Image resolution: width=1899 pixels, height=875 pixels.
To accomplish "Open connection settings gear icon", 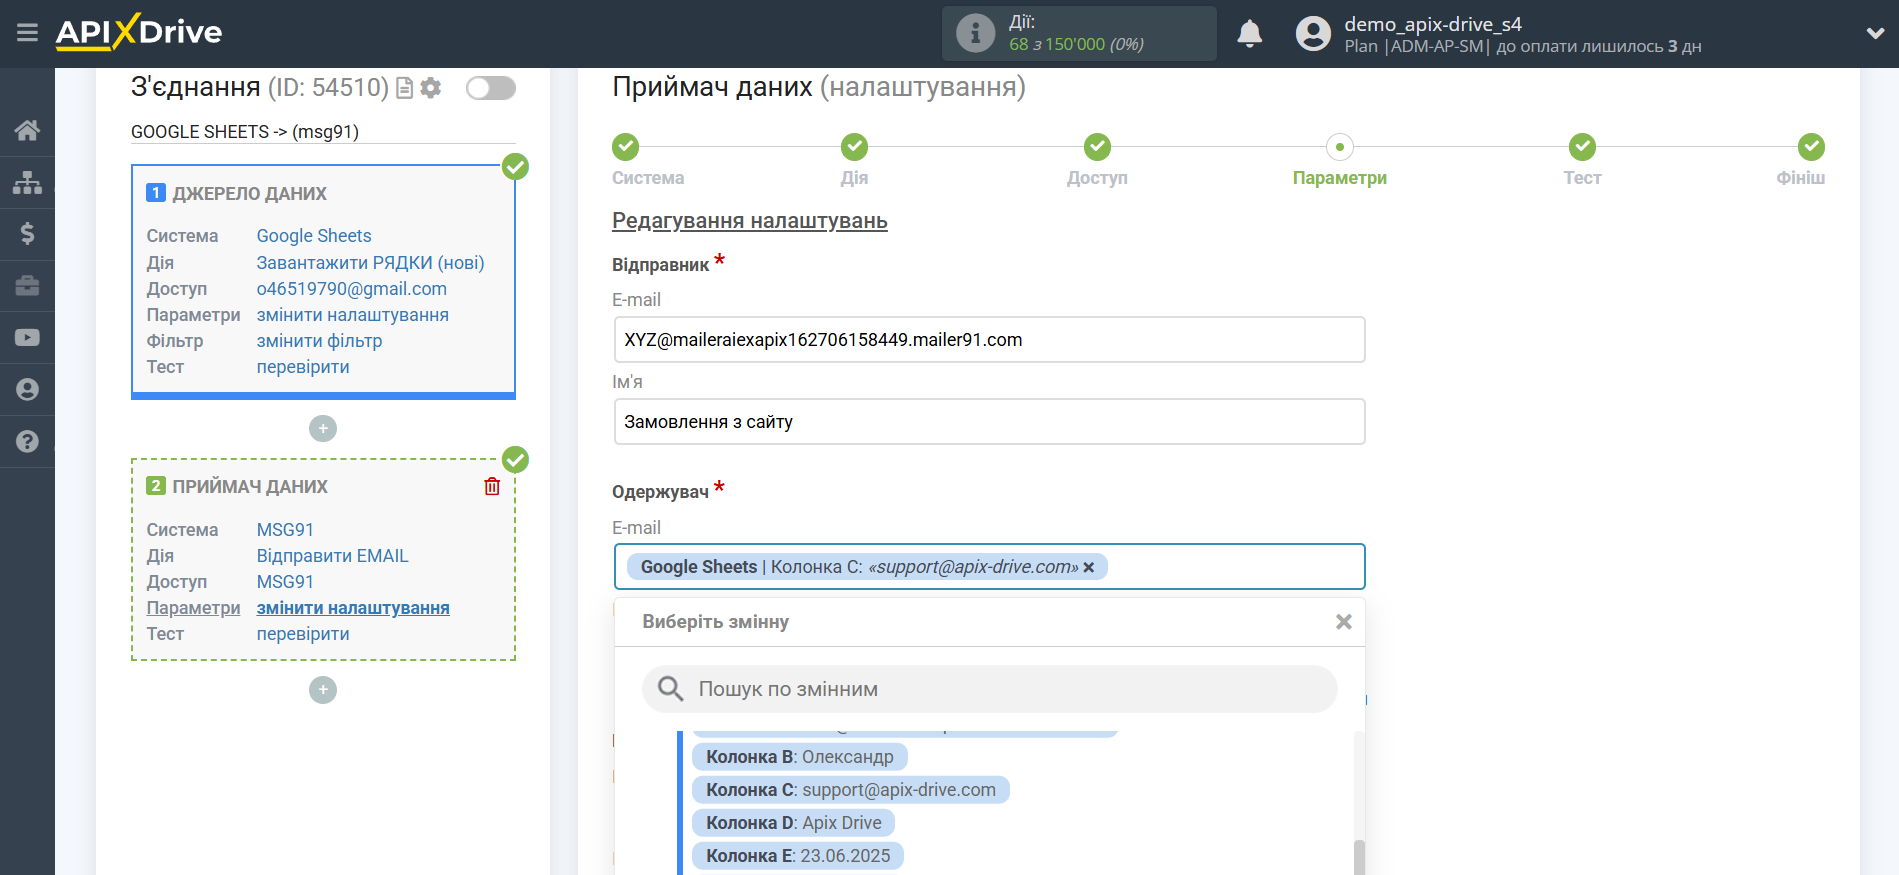I will click(431, 88).
